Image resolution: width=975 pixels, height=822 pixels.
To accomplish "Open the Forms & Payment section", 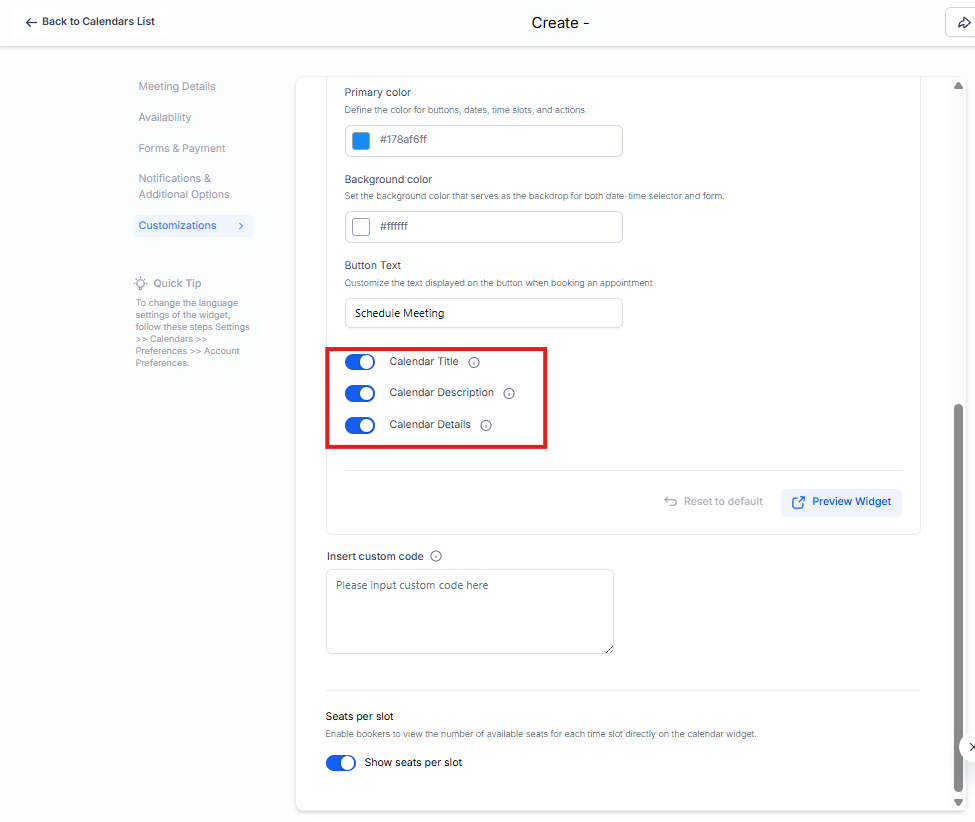I will pyautogui.click(x=182, y=149).
